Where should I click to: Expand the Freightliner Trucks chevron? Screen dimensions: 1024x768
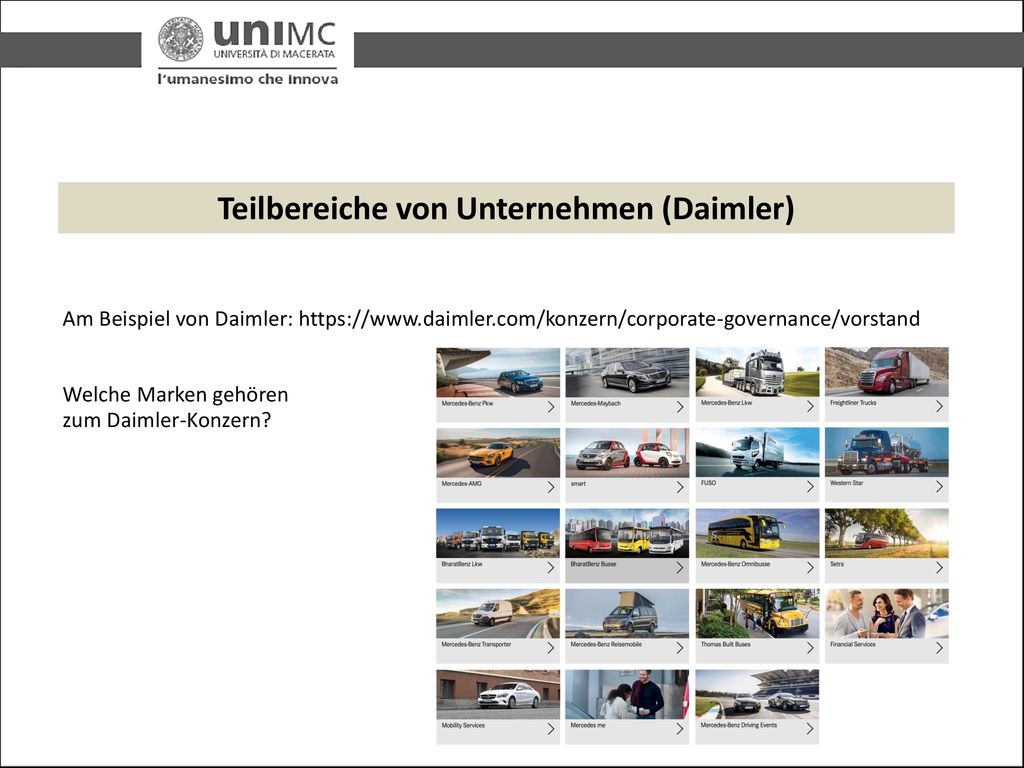click(x=939, y=406)
